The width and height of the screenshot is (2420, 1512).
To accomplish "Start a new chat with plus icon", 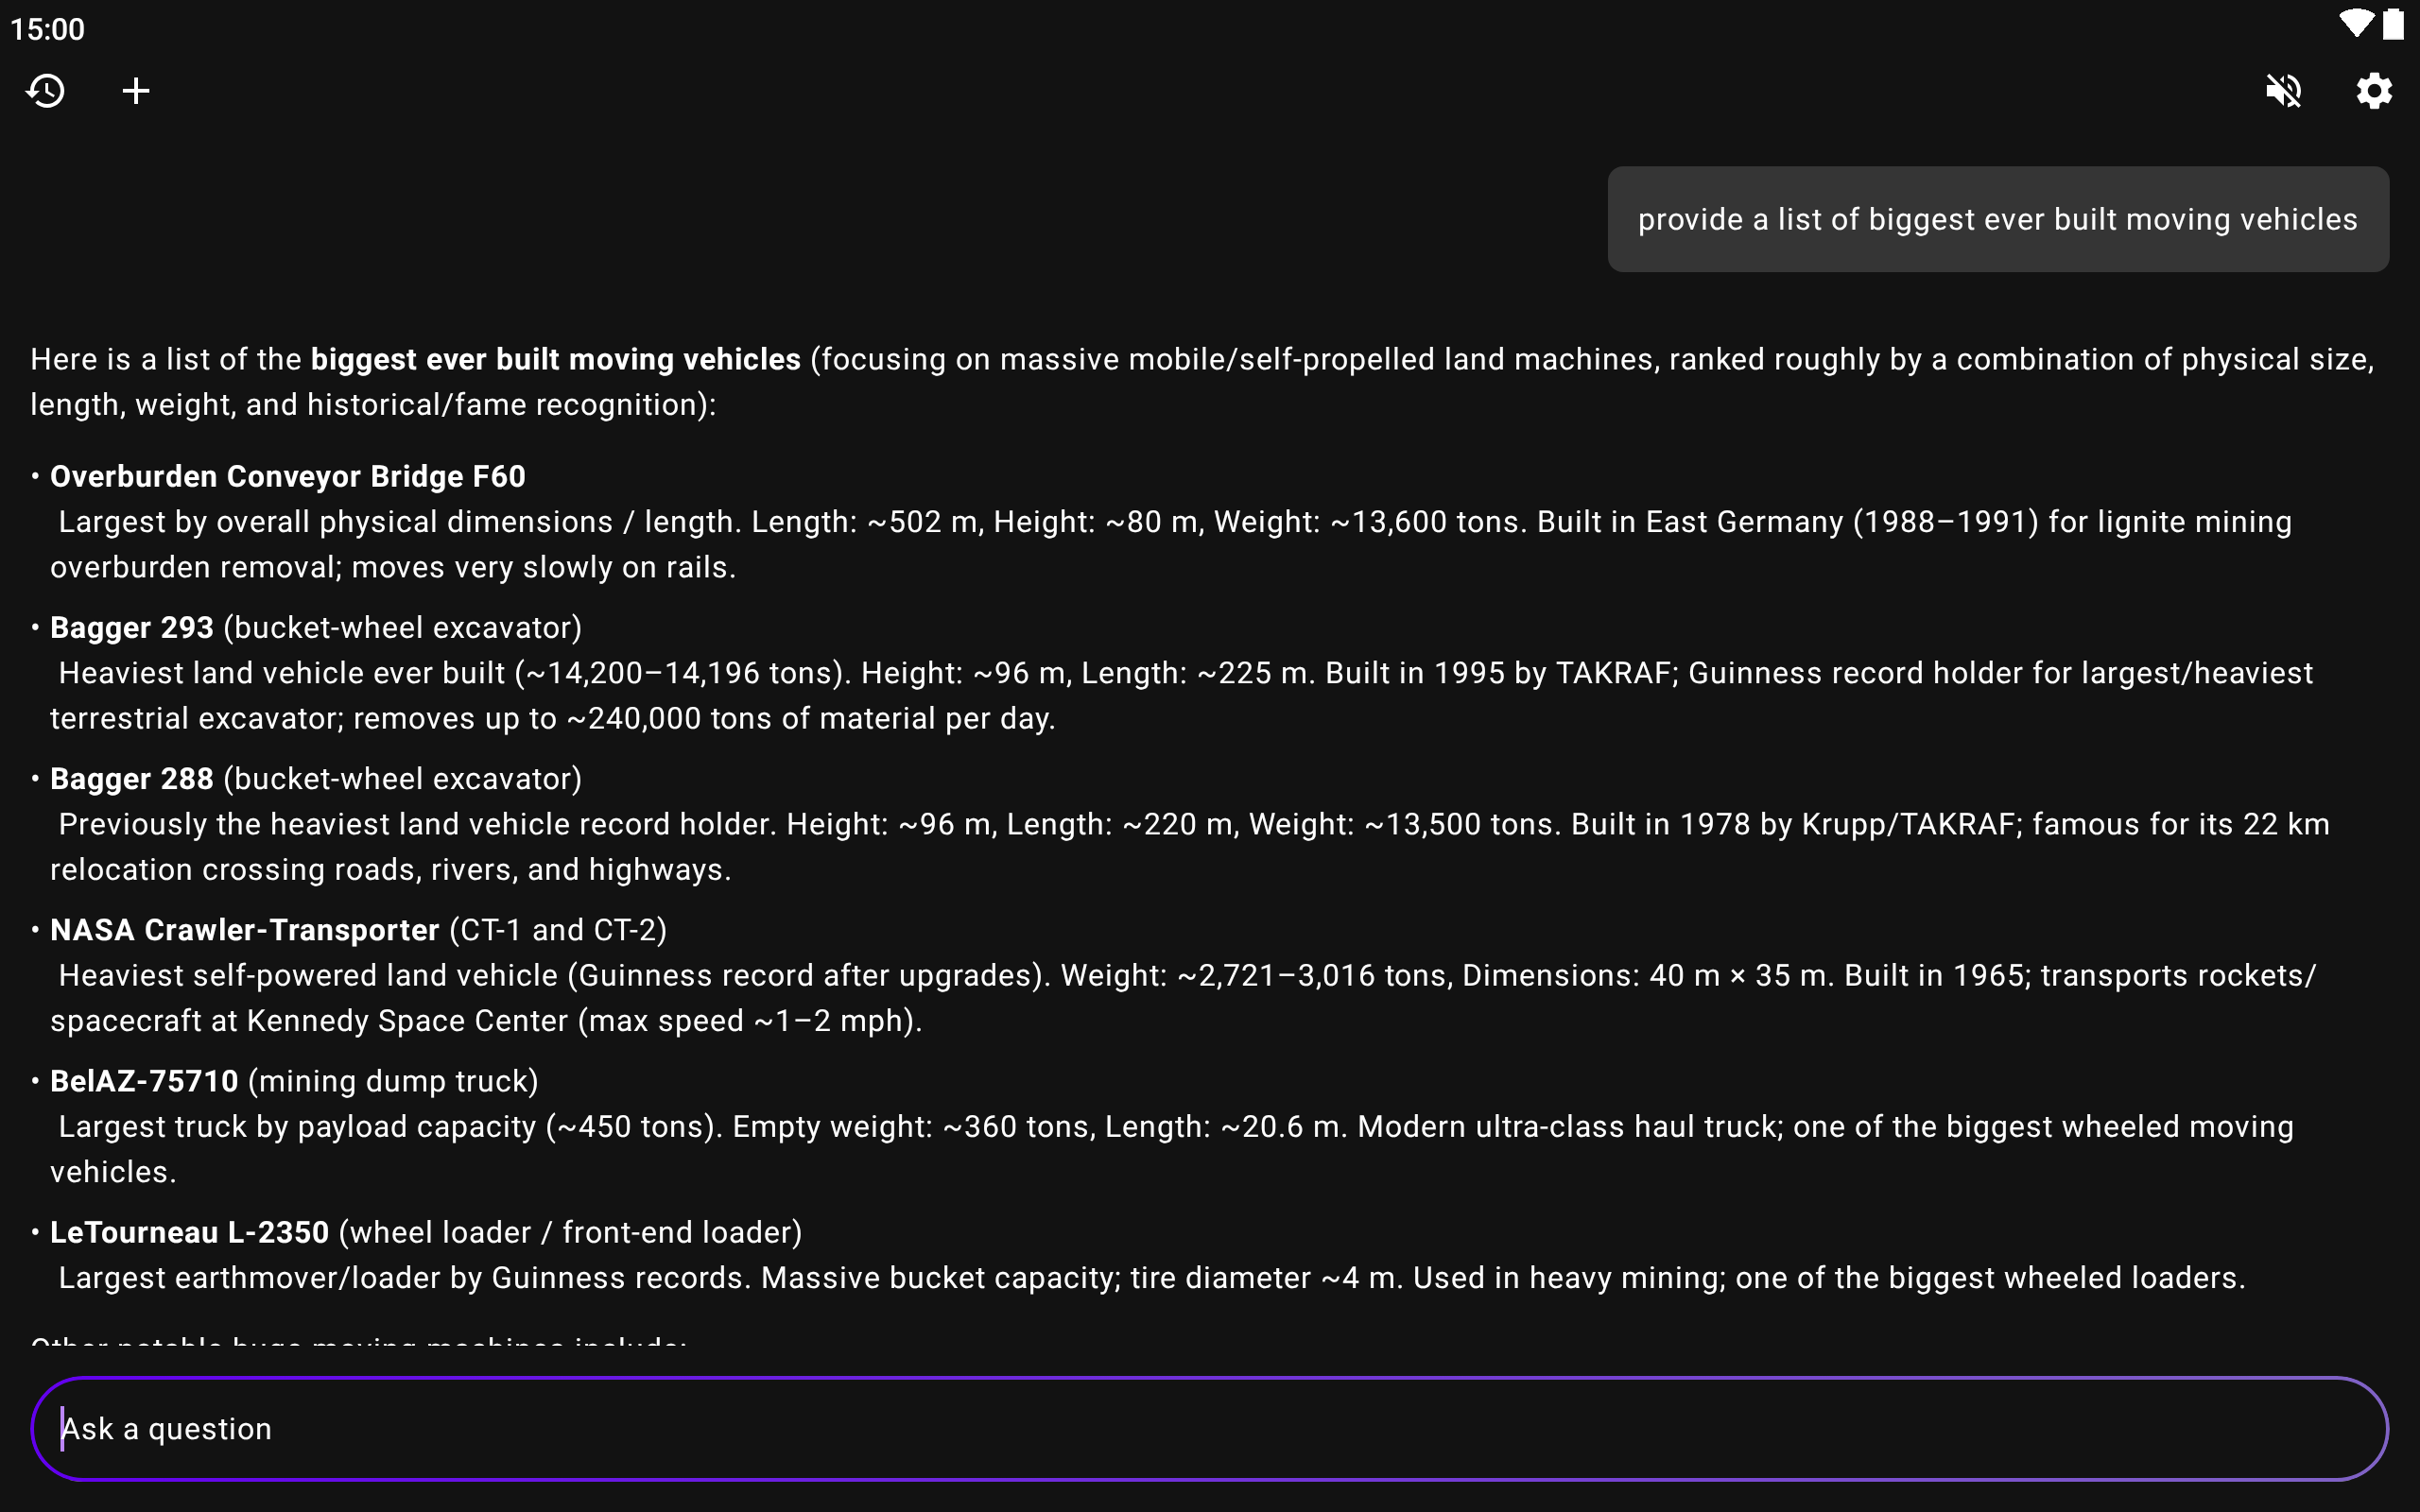I will (x=136, y=91).
